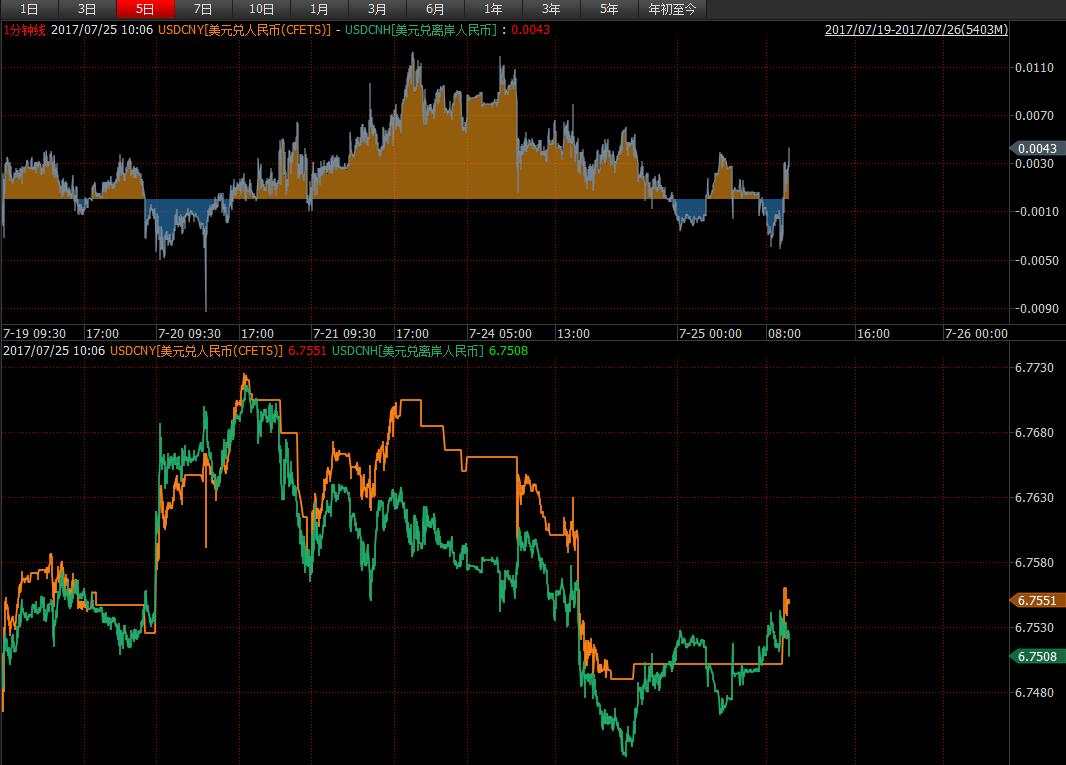Click the spread value 0.0043 in the header
This screenshot has width=1066, height=765.
530,30
